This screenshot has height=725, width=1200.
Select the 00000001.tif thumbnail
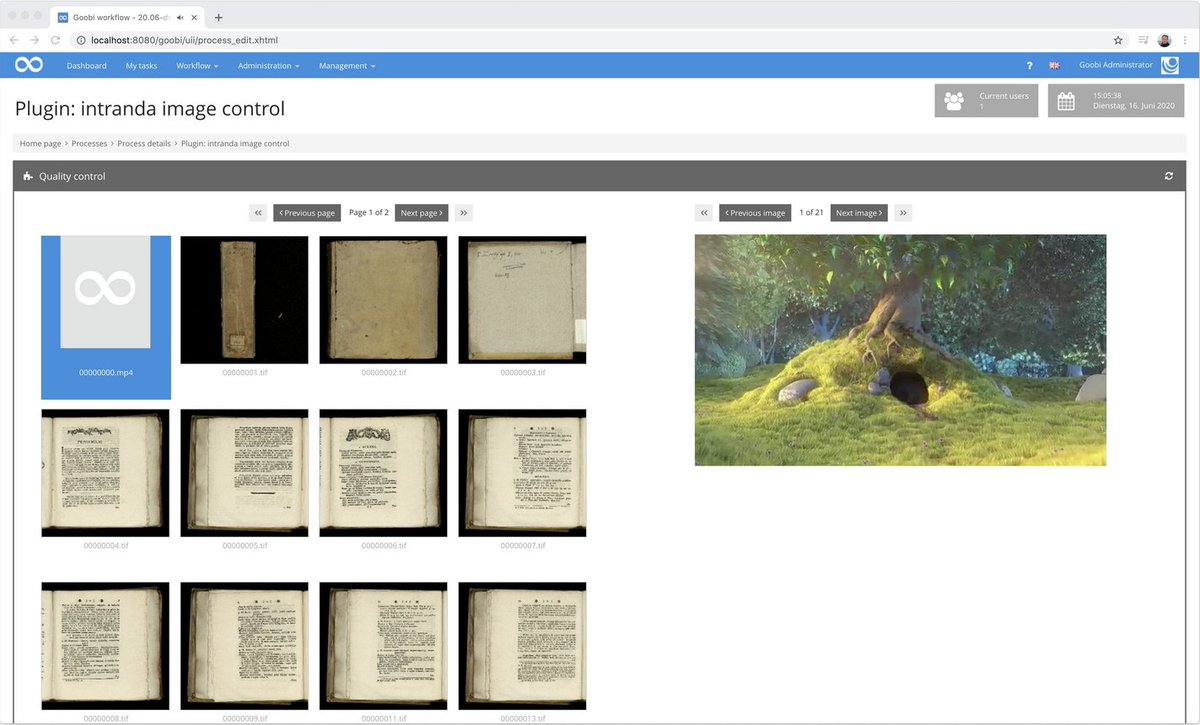(244, 298)
